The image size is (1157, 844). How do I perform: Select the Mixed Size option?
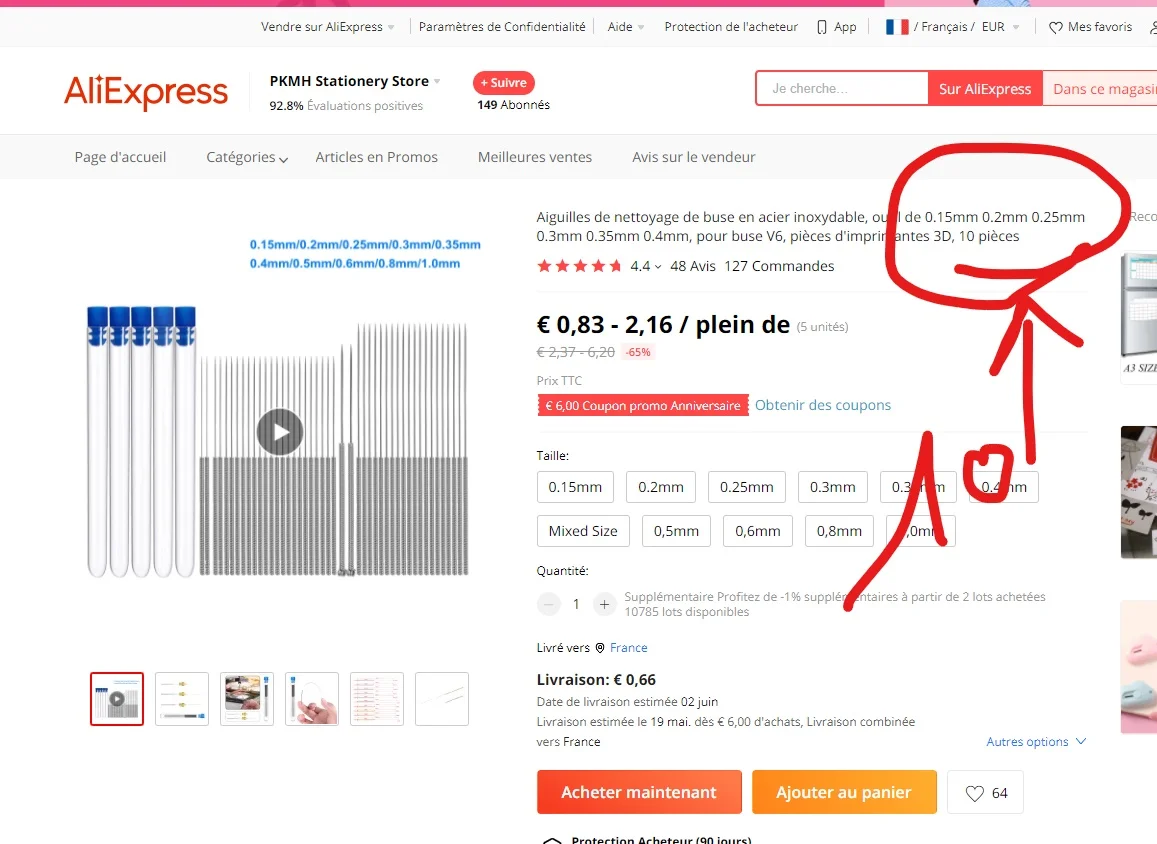pos(583,531)
